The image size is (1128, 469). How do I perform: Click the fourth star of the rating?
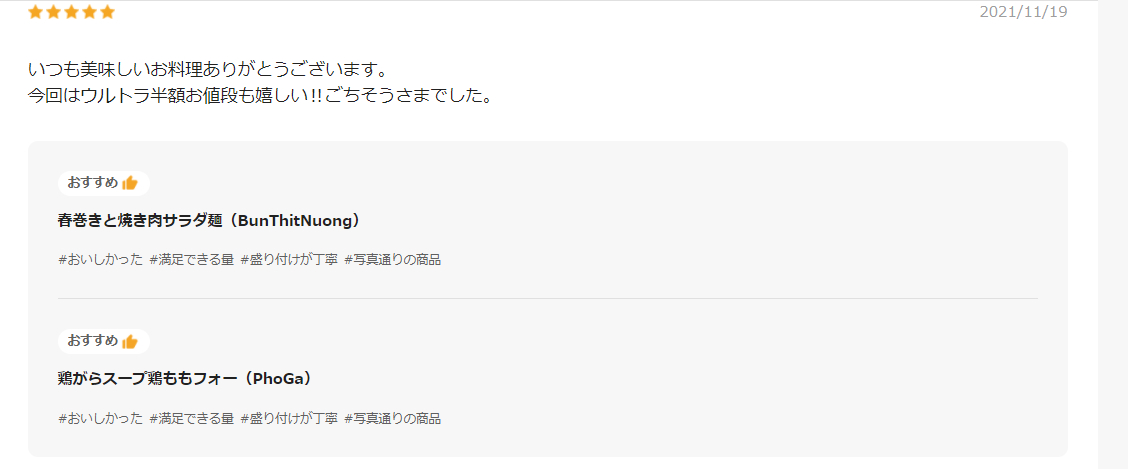click(x=89, y=12)
